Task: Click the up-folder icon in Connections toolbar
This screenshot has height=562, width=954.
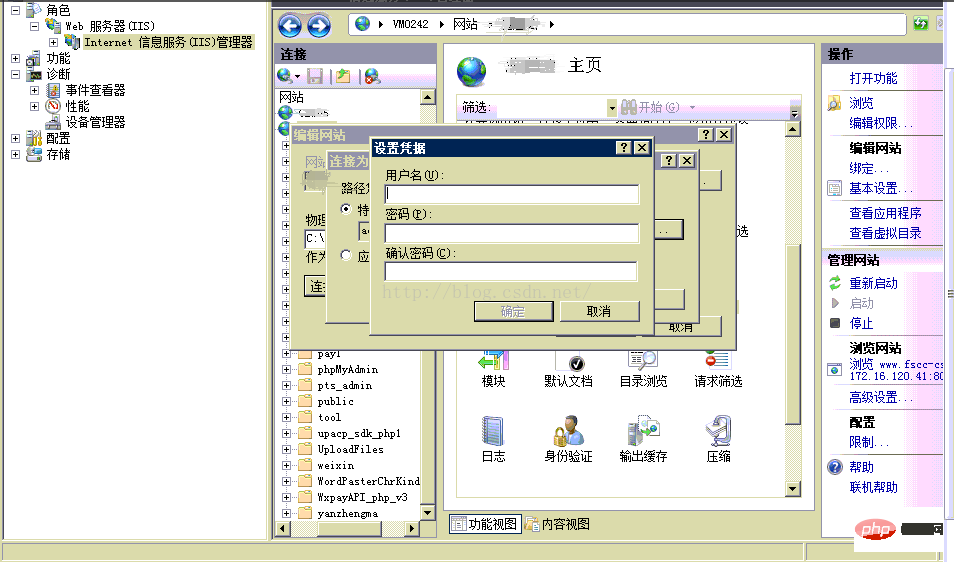Action: (343, 76)
